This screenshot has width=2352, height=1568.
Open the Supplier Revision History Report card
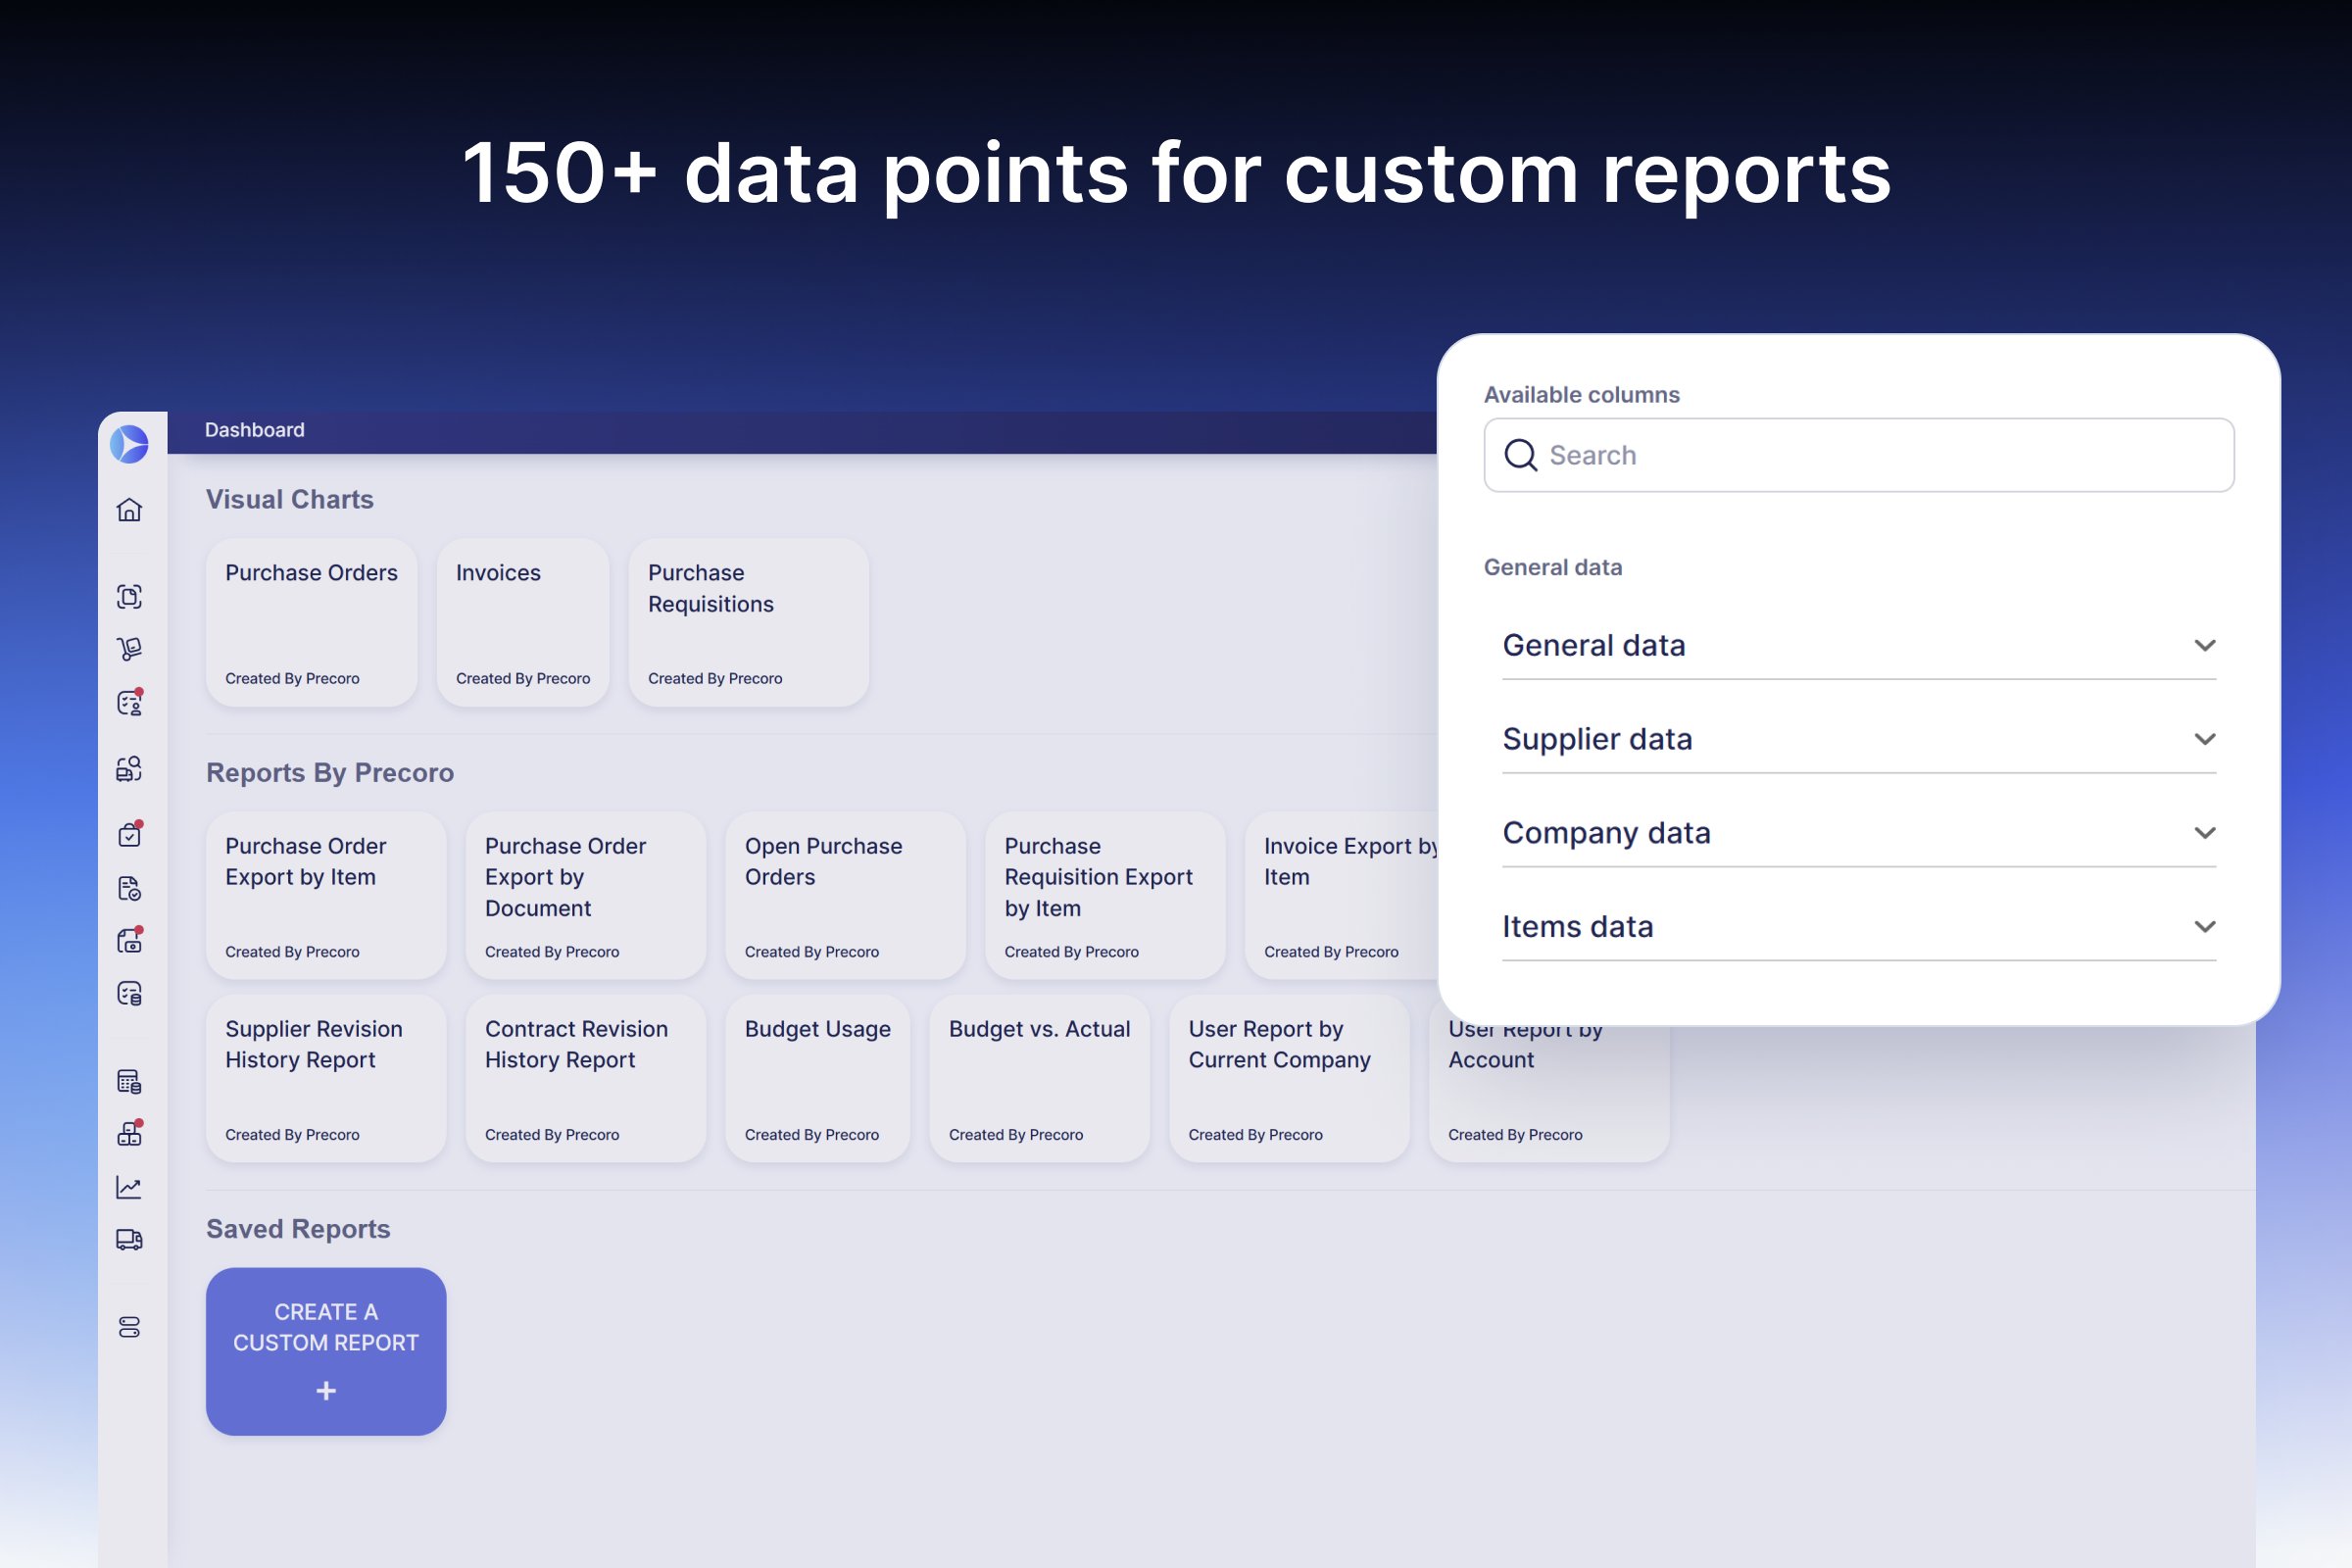pyautogui.click(x=326, y=1078)
